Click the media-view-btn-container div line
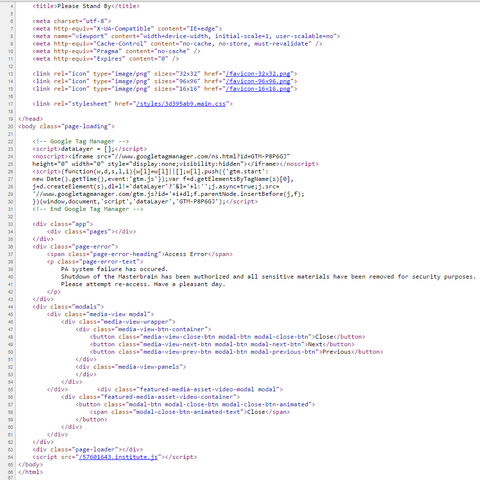The width and height of the screenshot is (480, 480). 143,329
